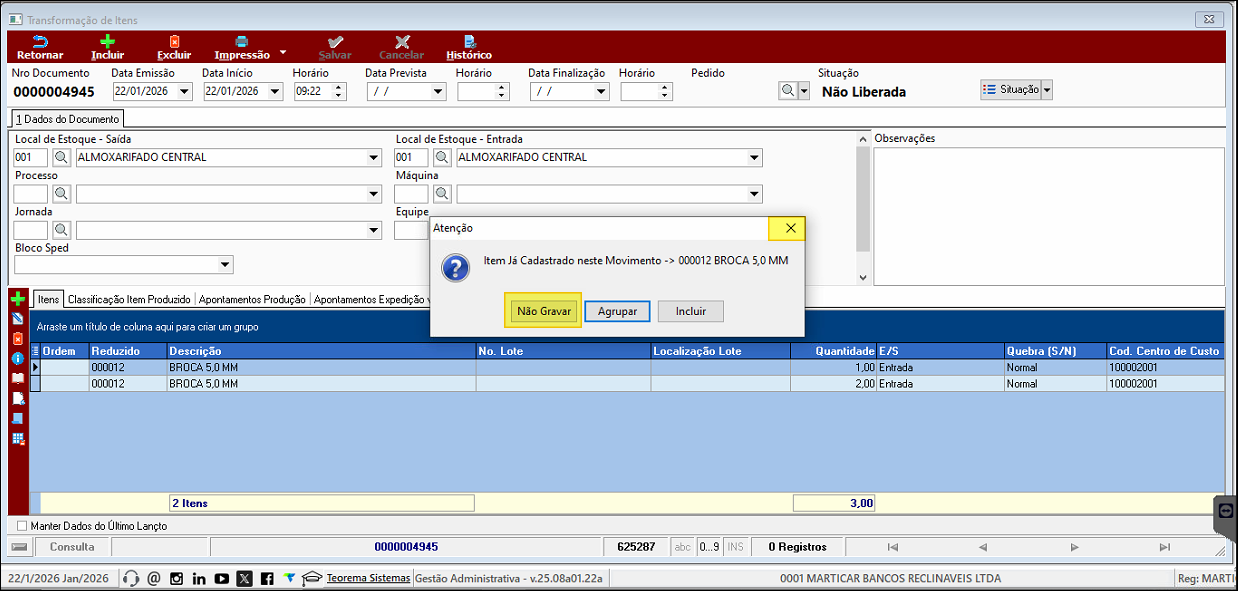
Task: Open the Instagram icon in status bar
Action: [176, 578]
